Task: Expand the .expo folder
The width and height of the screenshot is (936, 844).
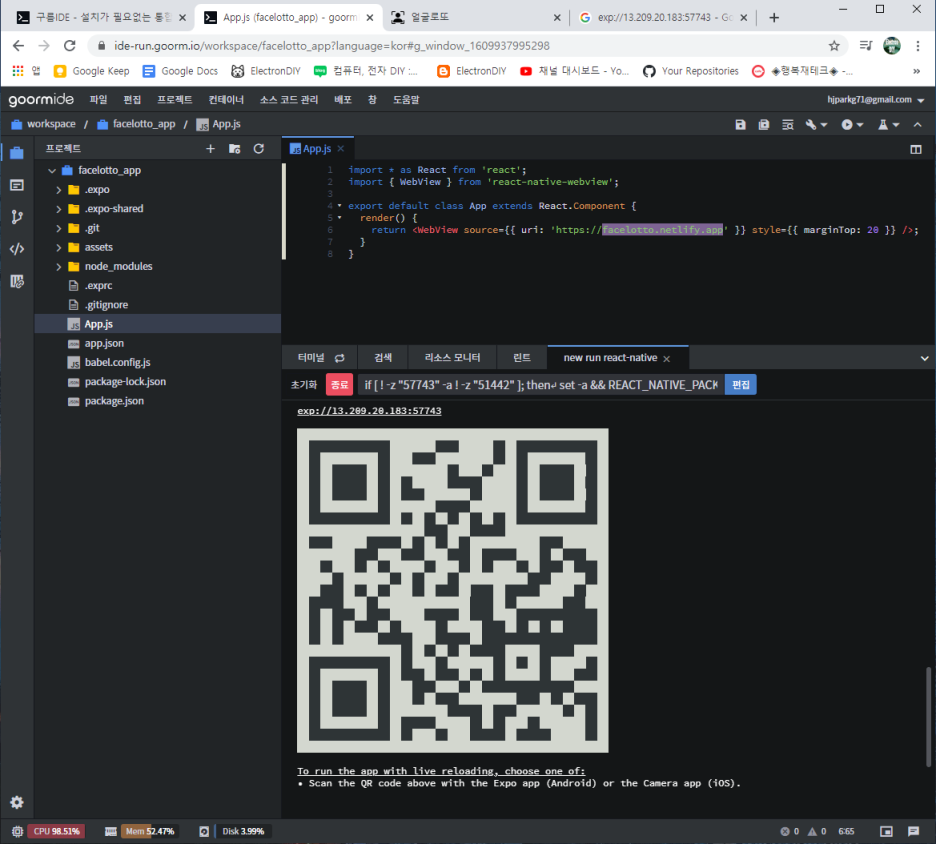Action: click(x=58, y=190)
